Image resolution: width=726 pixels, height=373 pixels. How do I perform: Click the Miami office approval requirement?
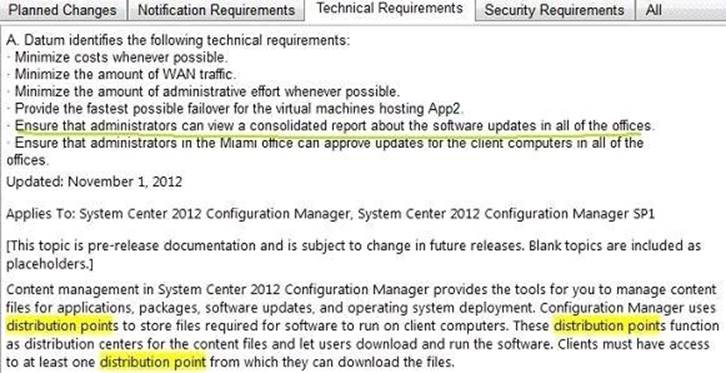[x=325, y=151]
